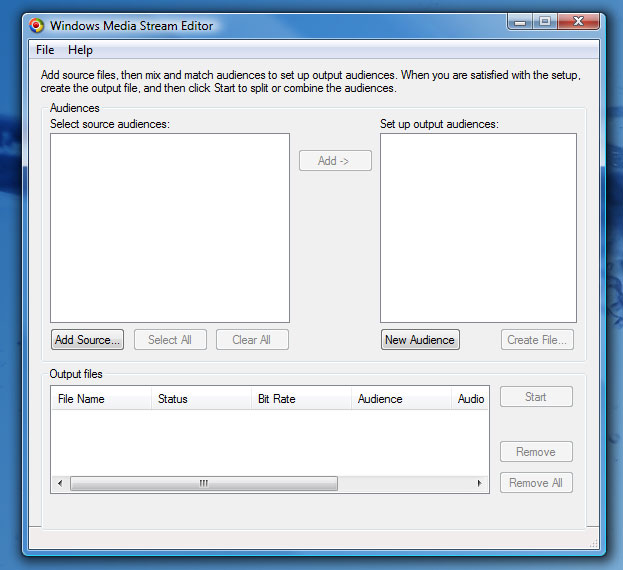Screen dimensions: 623x570
Task: Click the Clear All button
Action: (x=252, y=340)
